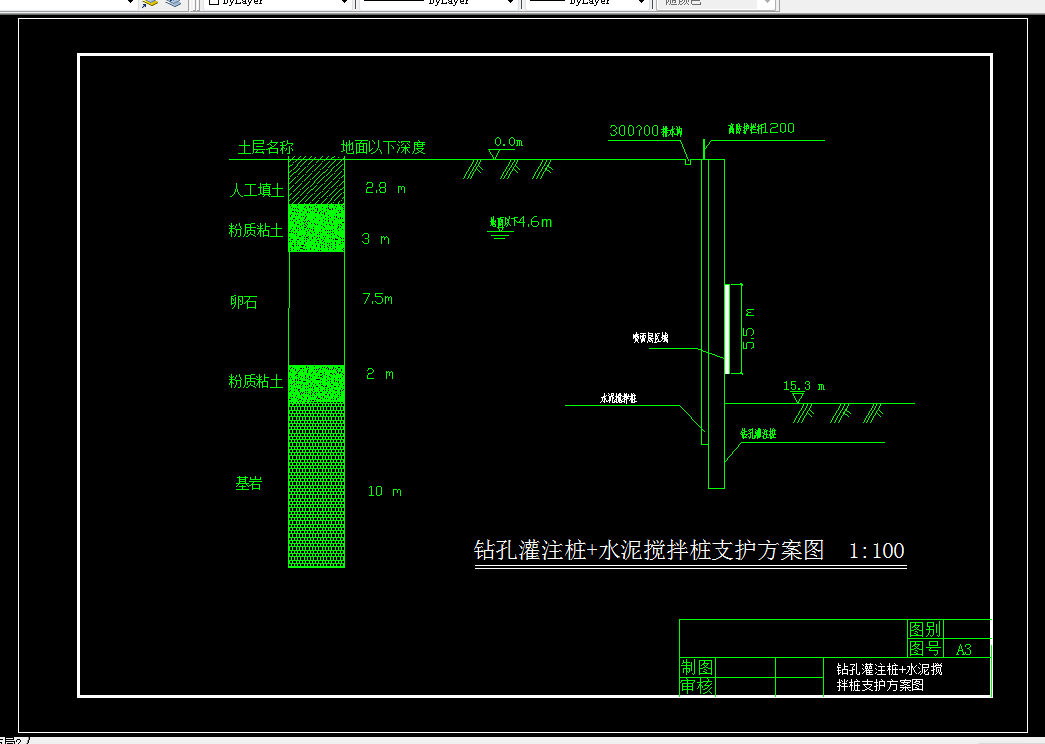This screenshot has height=744, width=1045.
Task: Select the 10 m depth value
Action: coord(385,491)
